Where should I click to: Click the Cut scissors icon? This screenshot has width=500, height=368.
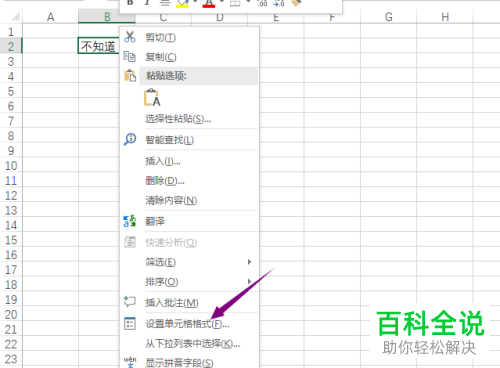[130, 37]
